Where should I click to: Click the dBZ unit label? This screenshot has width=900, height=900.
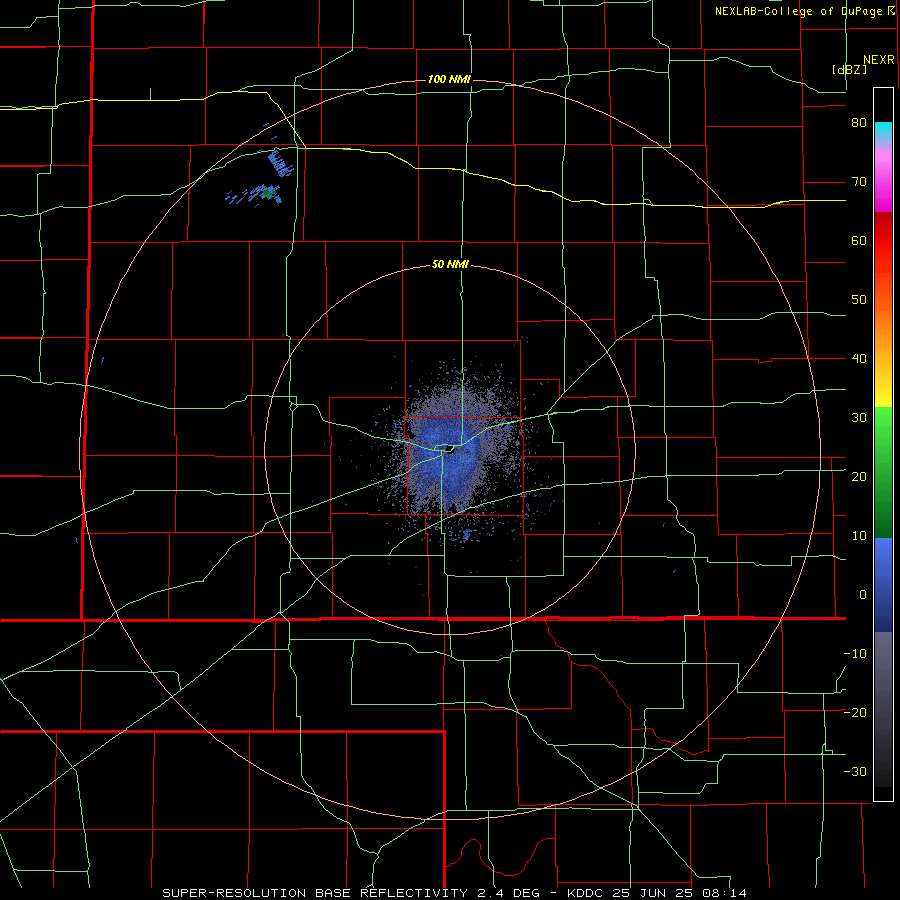coord(849,69)
